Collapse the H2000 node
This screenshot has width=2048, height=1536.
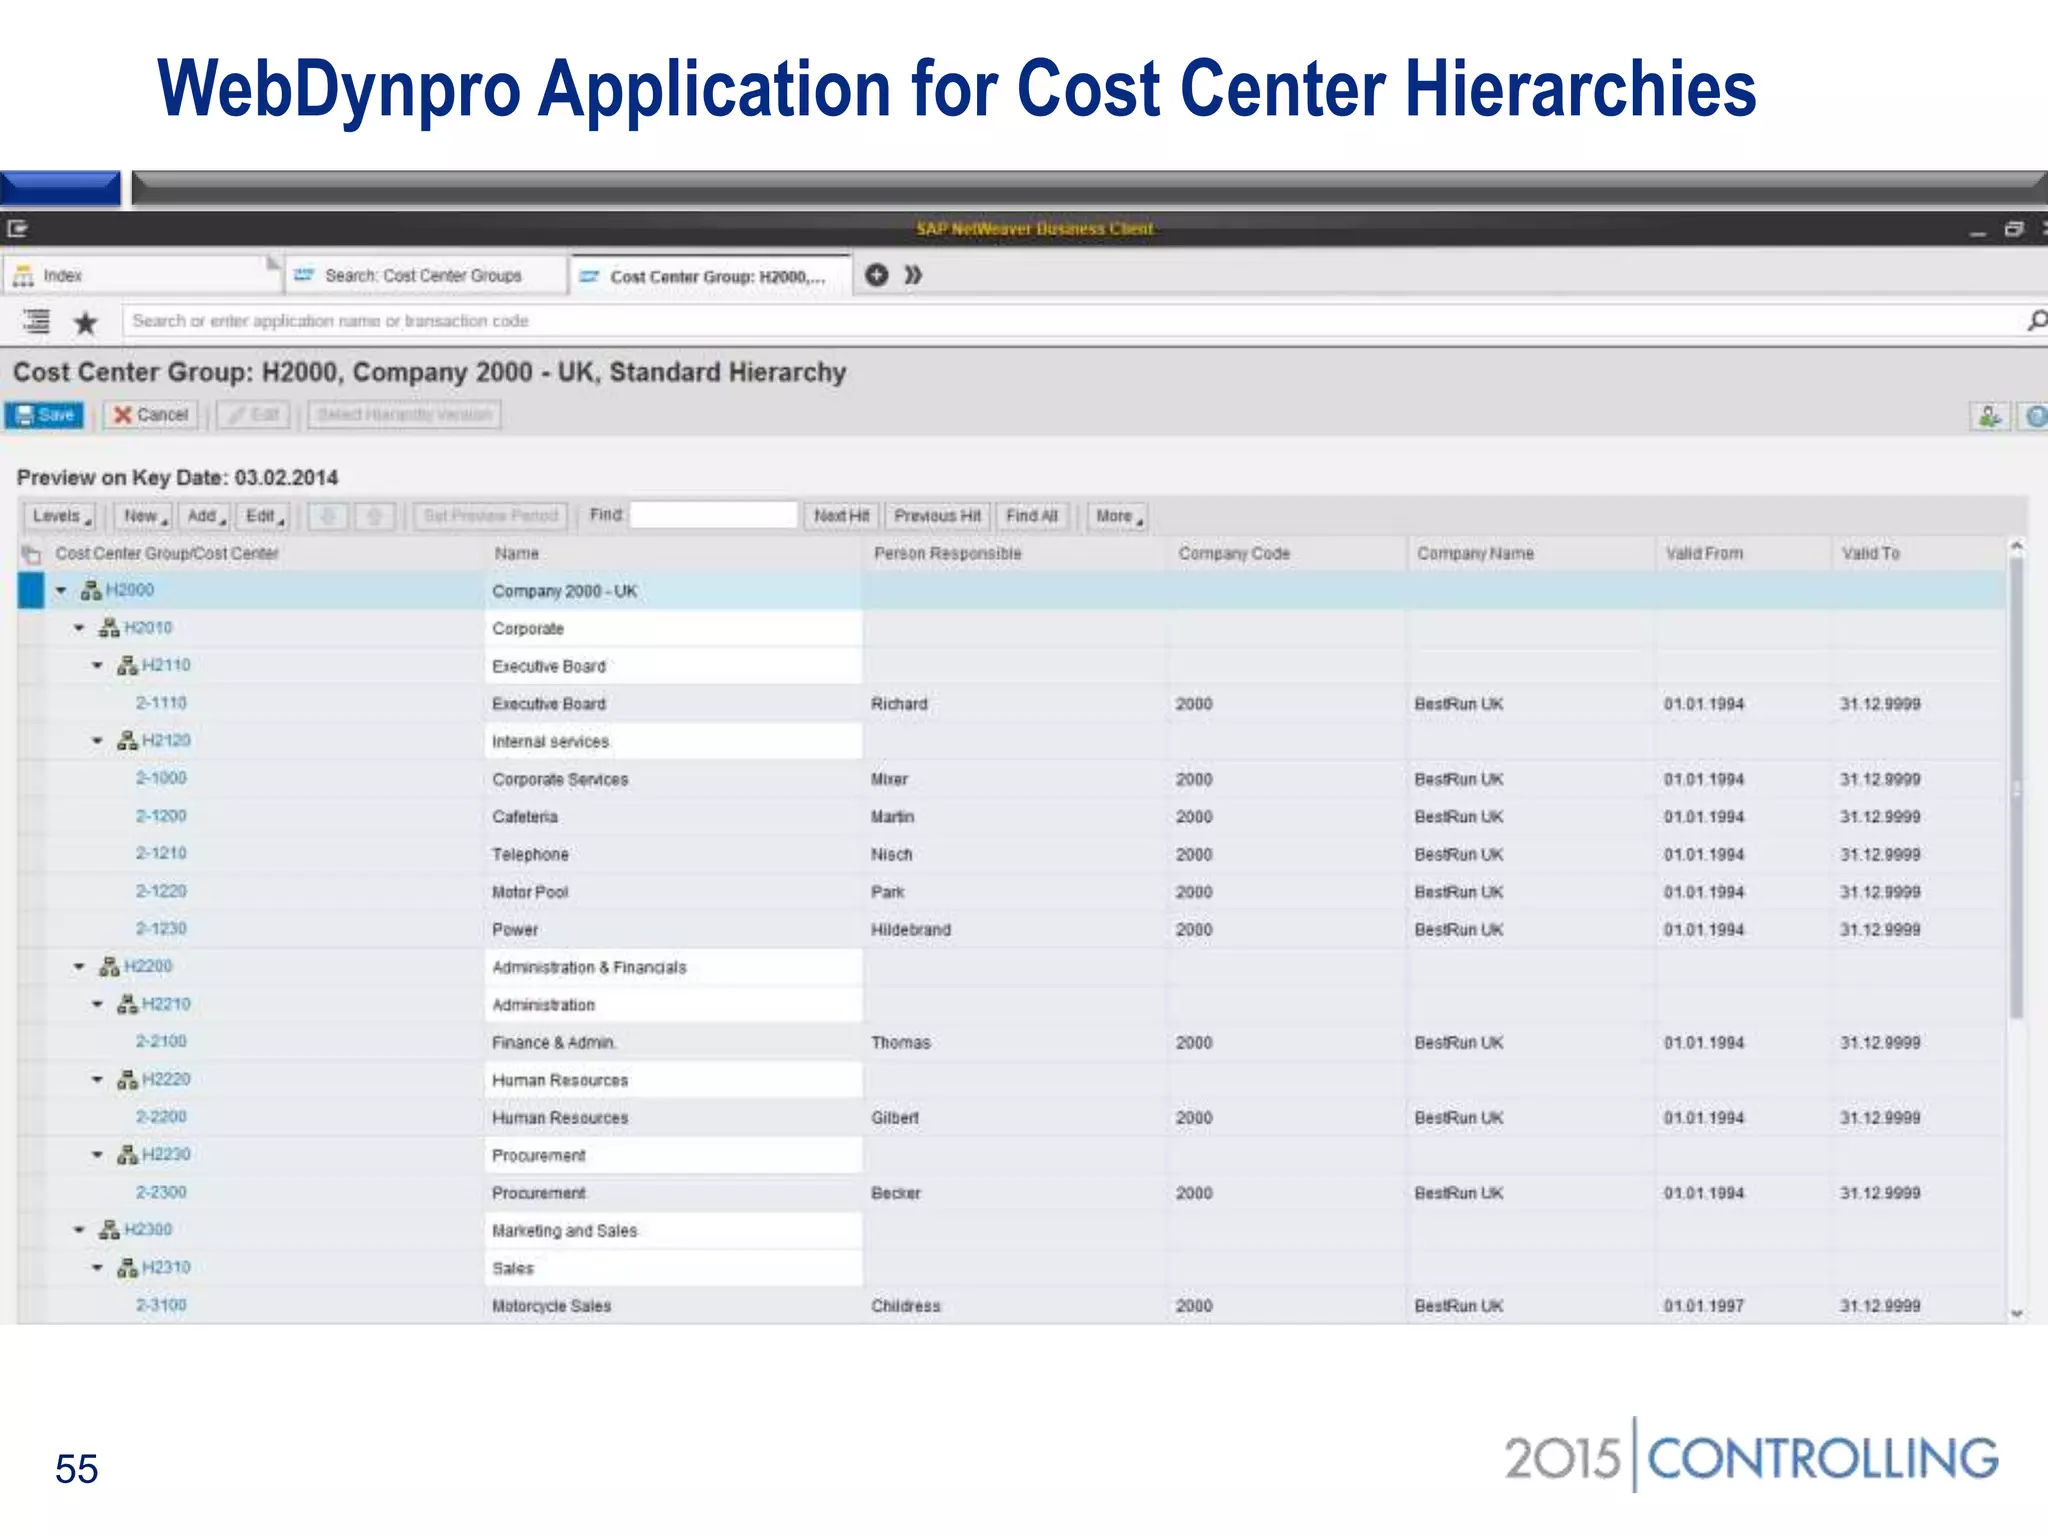[x=61, y=591]
